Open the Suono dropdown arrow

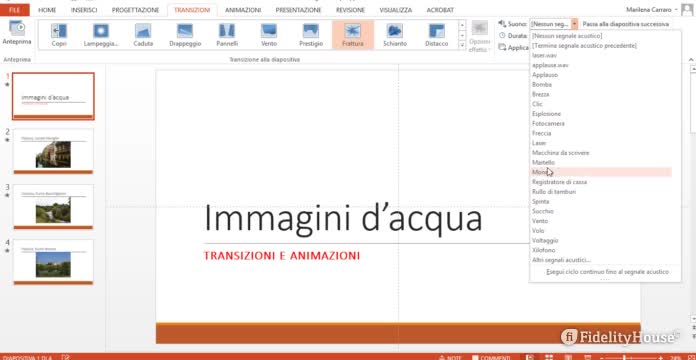click(x=574, y=24)
